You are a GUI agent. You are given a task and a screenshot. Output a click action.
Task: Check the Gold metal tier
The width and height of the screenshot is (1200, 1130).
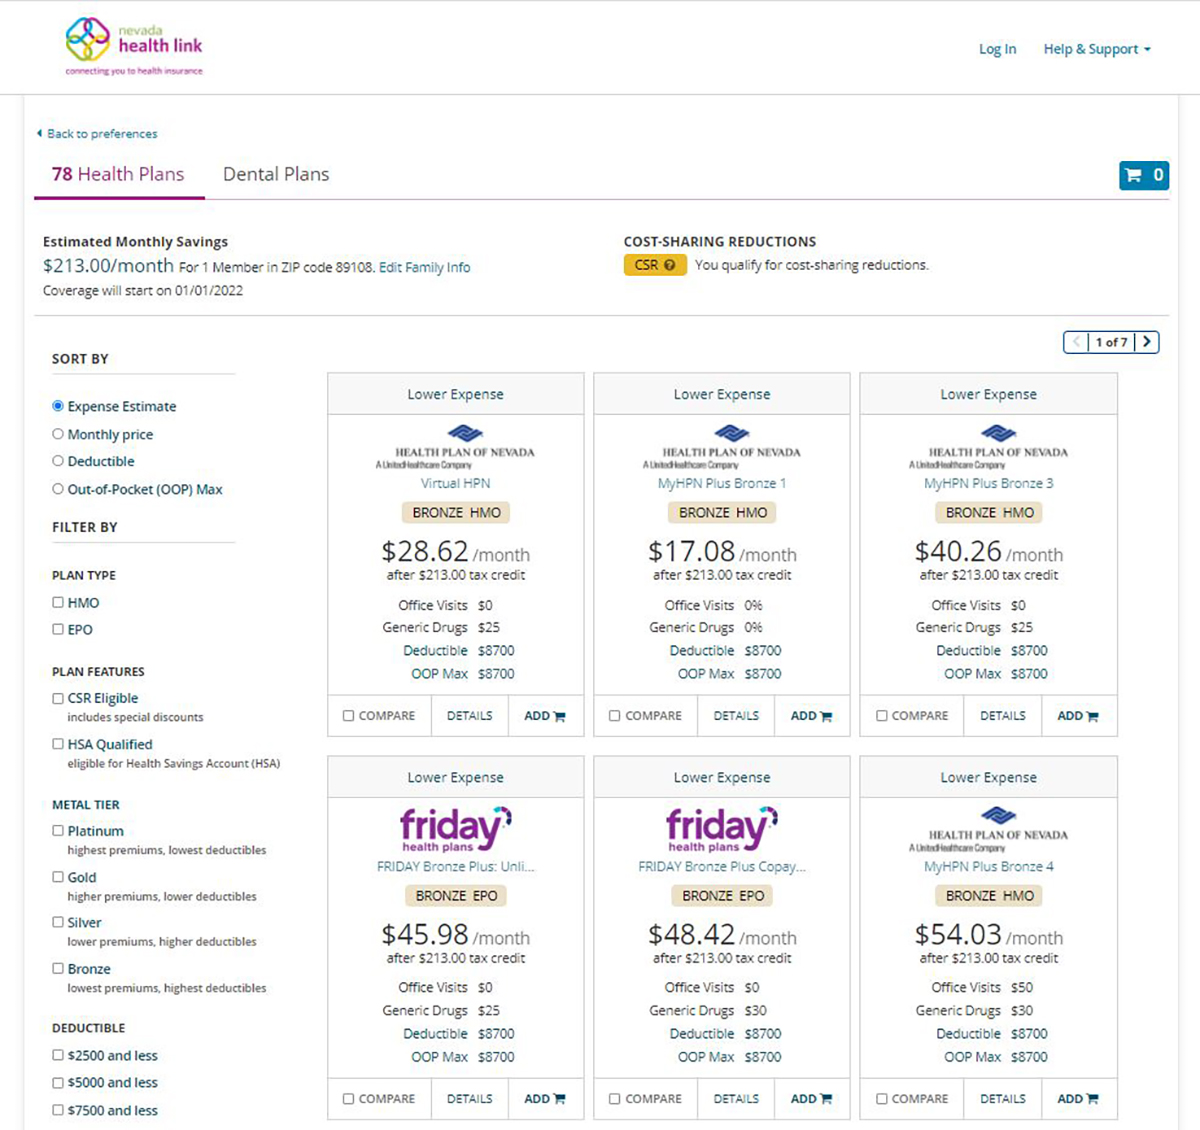pyautogui.click(x=58, y=877)
